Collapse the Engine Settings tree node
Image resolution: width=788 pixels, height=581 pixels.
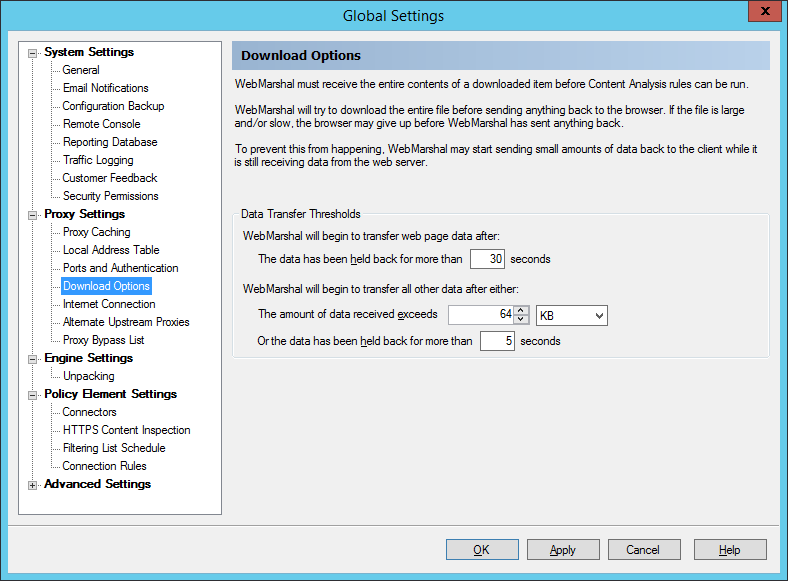(x=33, y=359)
